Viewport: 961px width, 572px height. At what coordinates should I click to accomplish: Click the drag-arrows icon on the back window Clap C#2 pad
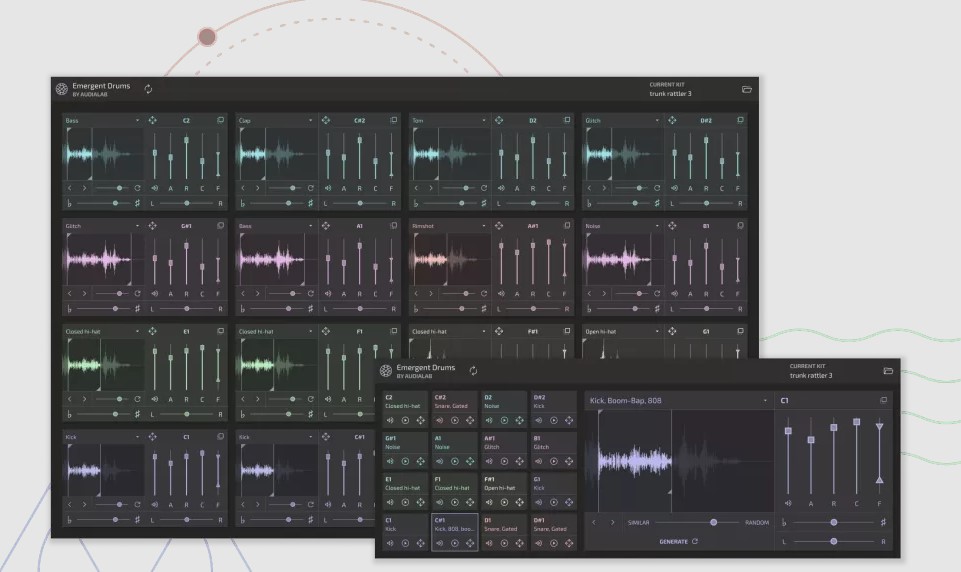(x=326, y=120)
